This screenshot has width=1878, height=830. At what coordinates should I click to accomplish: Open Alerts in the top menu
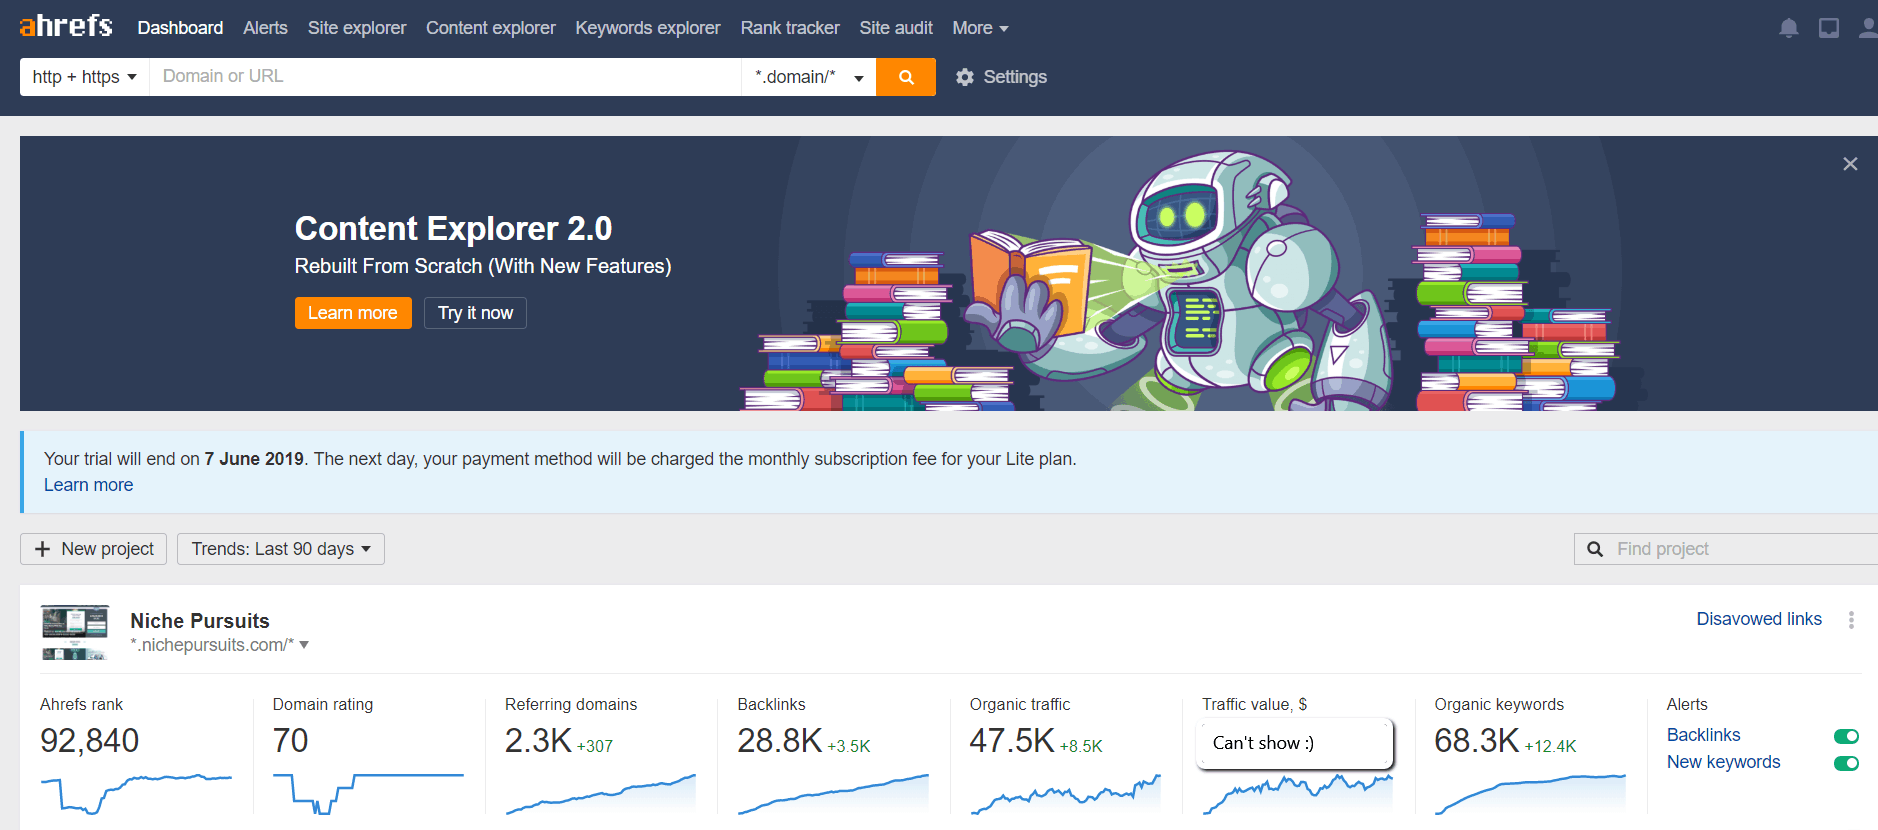(265, 28)
